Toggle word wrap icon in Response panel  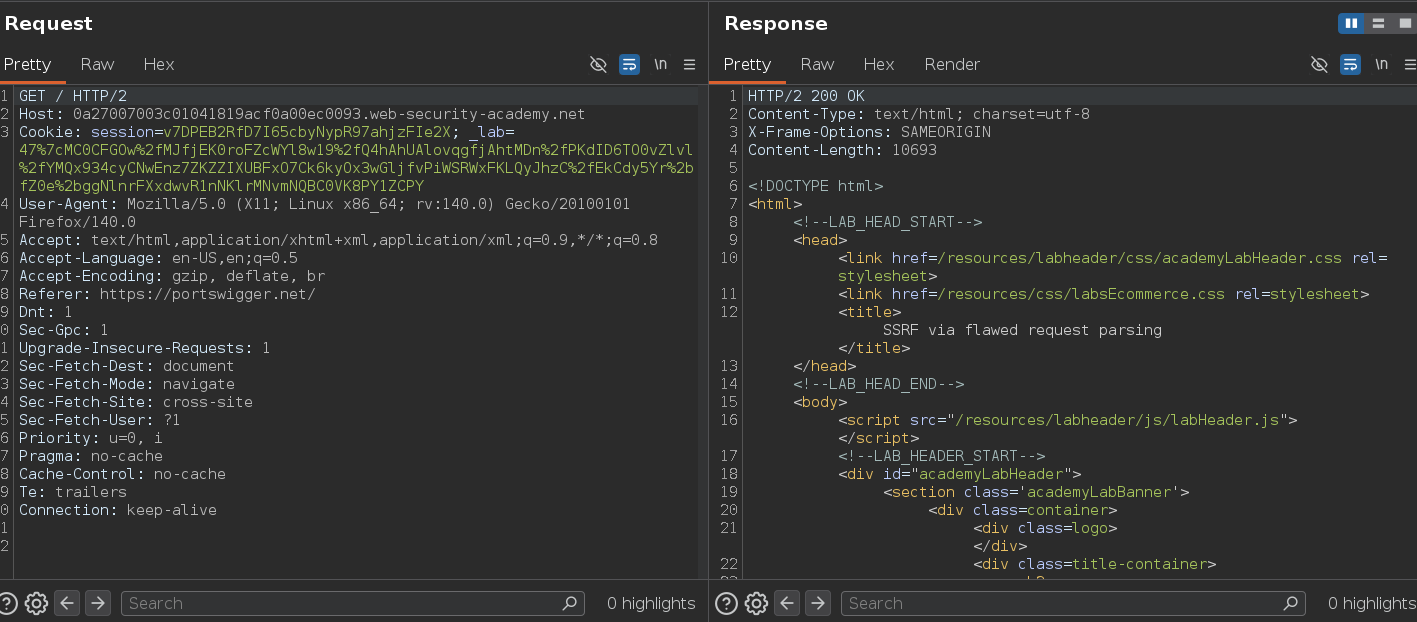point(1350,64)
